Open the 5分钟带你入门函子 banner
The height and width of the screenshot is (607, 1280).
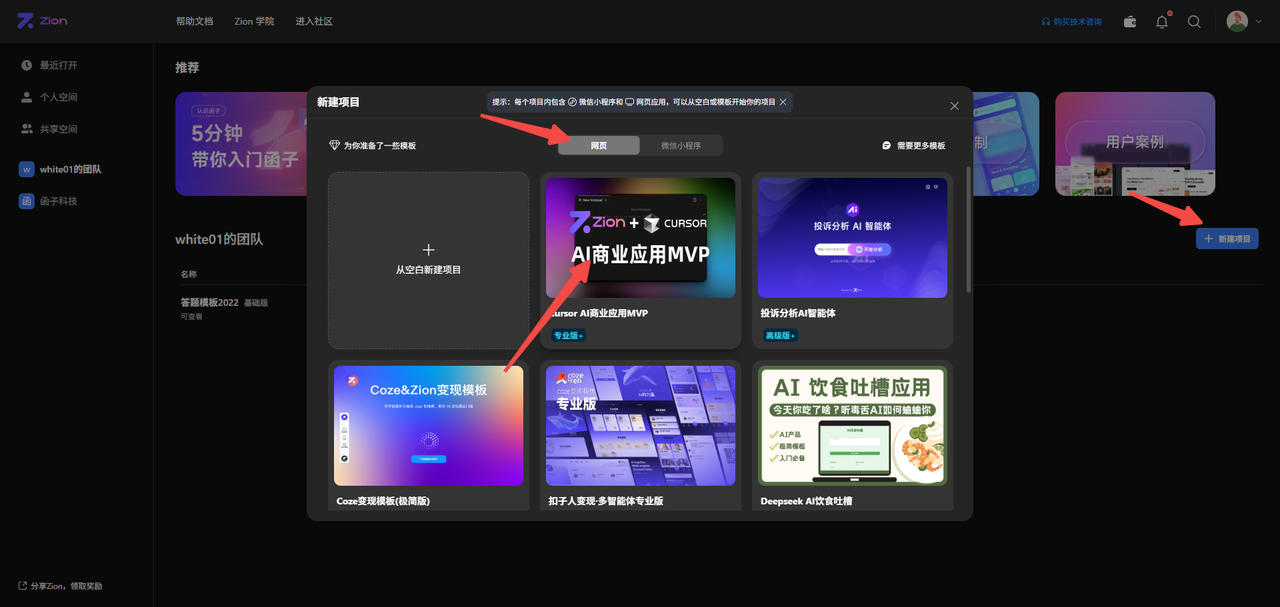(x=240, y=144)
